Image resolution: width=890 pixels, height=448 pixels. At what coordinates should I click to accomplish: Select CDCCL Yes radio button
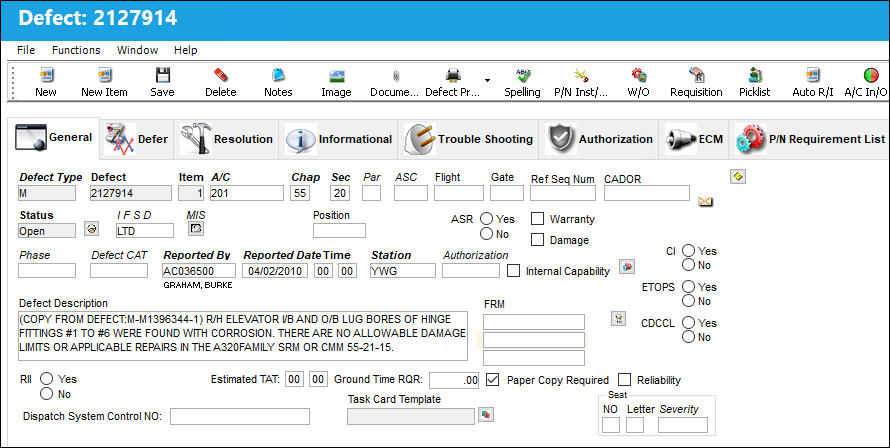click(x=689, y=323)
